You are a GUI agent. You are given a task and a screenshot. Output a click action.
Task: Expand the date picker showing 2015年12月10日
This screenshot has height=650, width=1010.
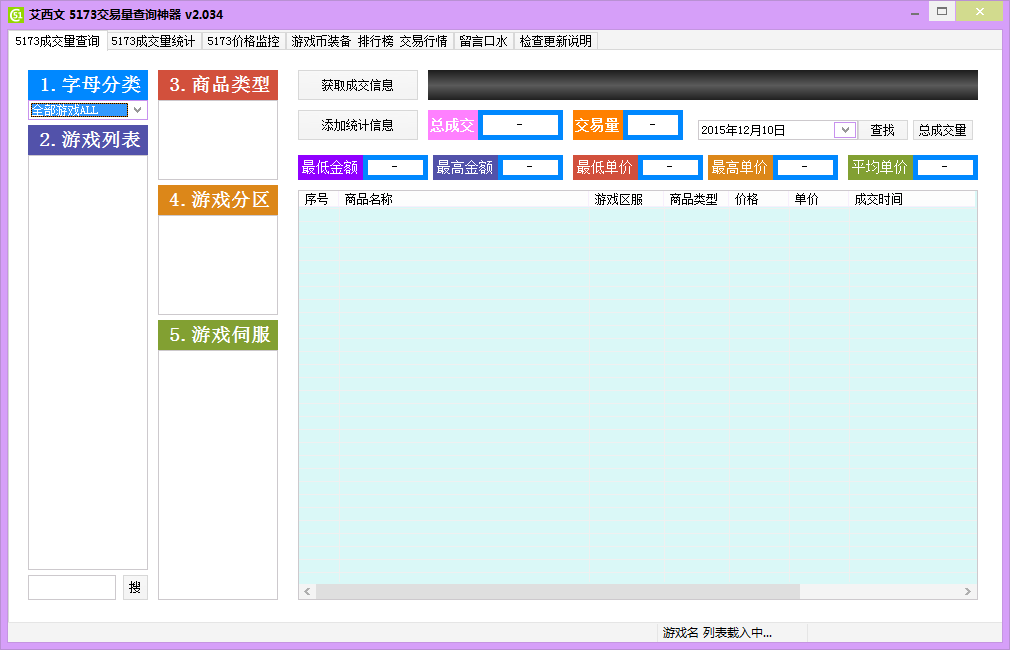click(x=844, y=130)
